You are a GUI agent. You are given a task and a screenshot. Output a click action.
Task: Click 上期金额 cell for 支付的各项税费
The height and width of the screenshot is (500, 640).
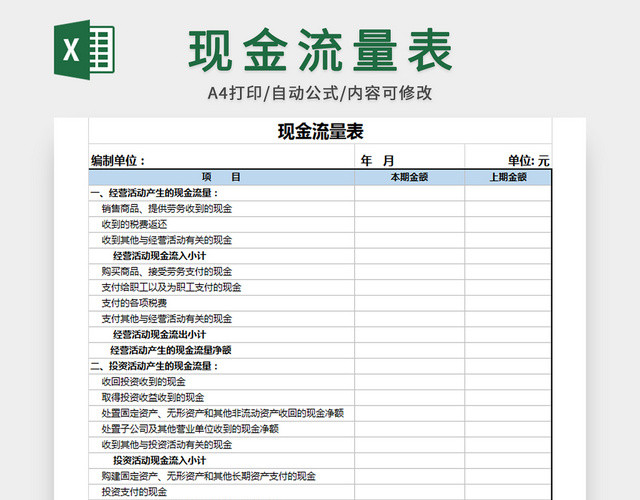pyautogui.click(x=508, y=303)
